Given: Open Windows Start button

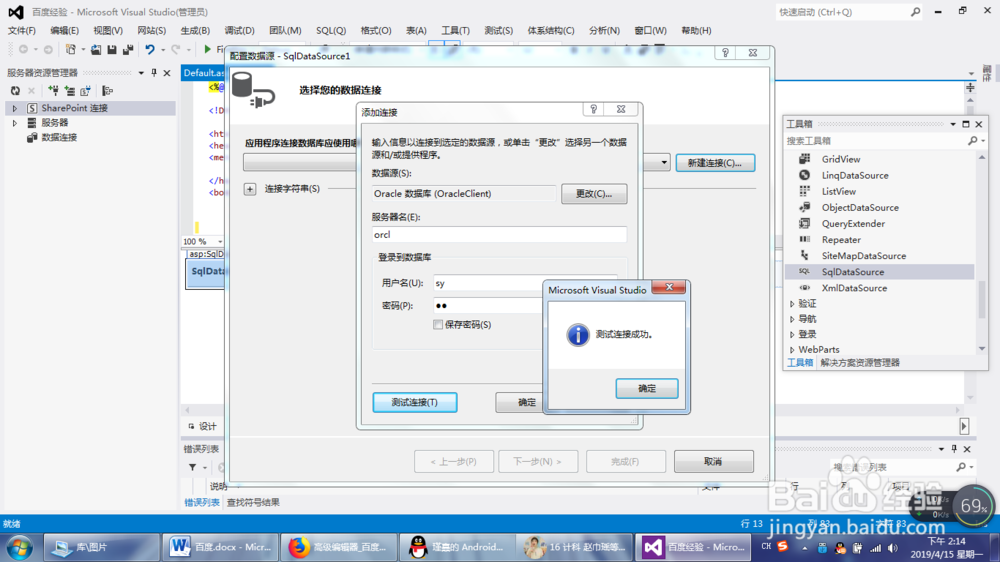Looking at the screenshot, I should click(x=20, y=547).
